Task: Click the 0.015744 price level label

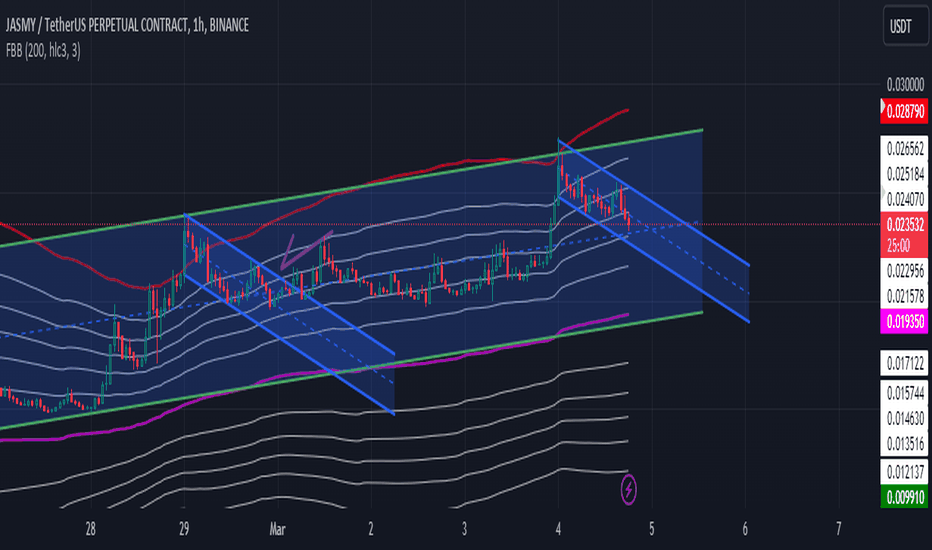Action: 904,393
